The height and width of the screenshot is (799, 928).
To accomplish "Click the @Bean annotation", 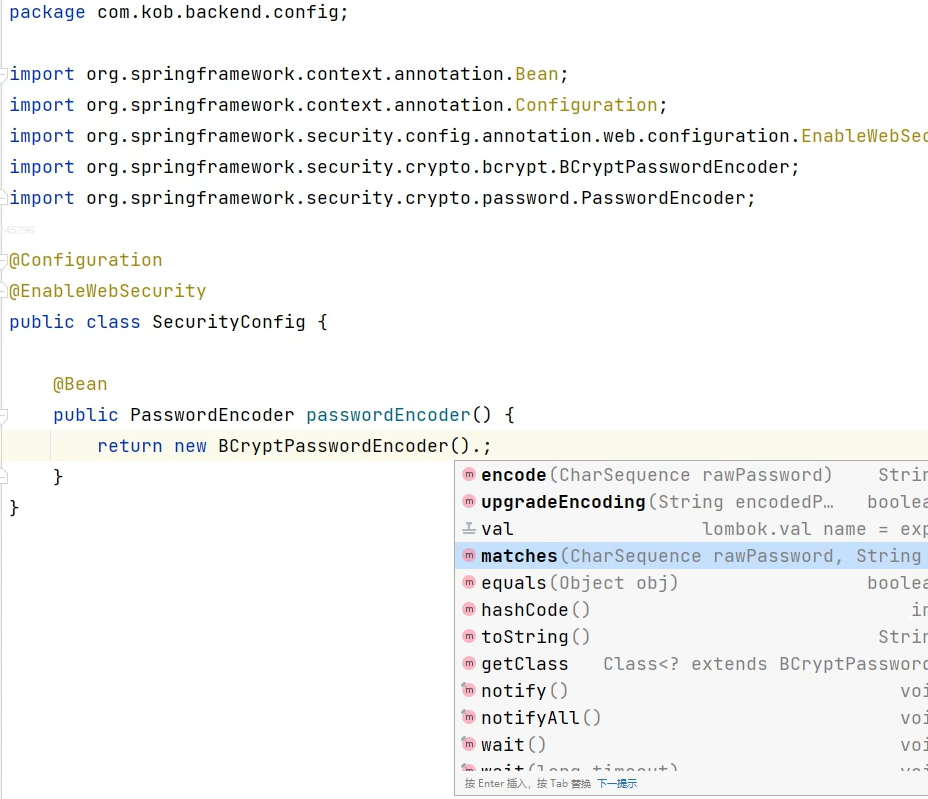I will point(80,384).
